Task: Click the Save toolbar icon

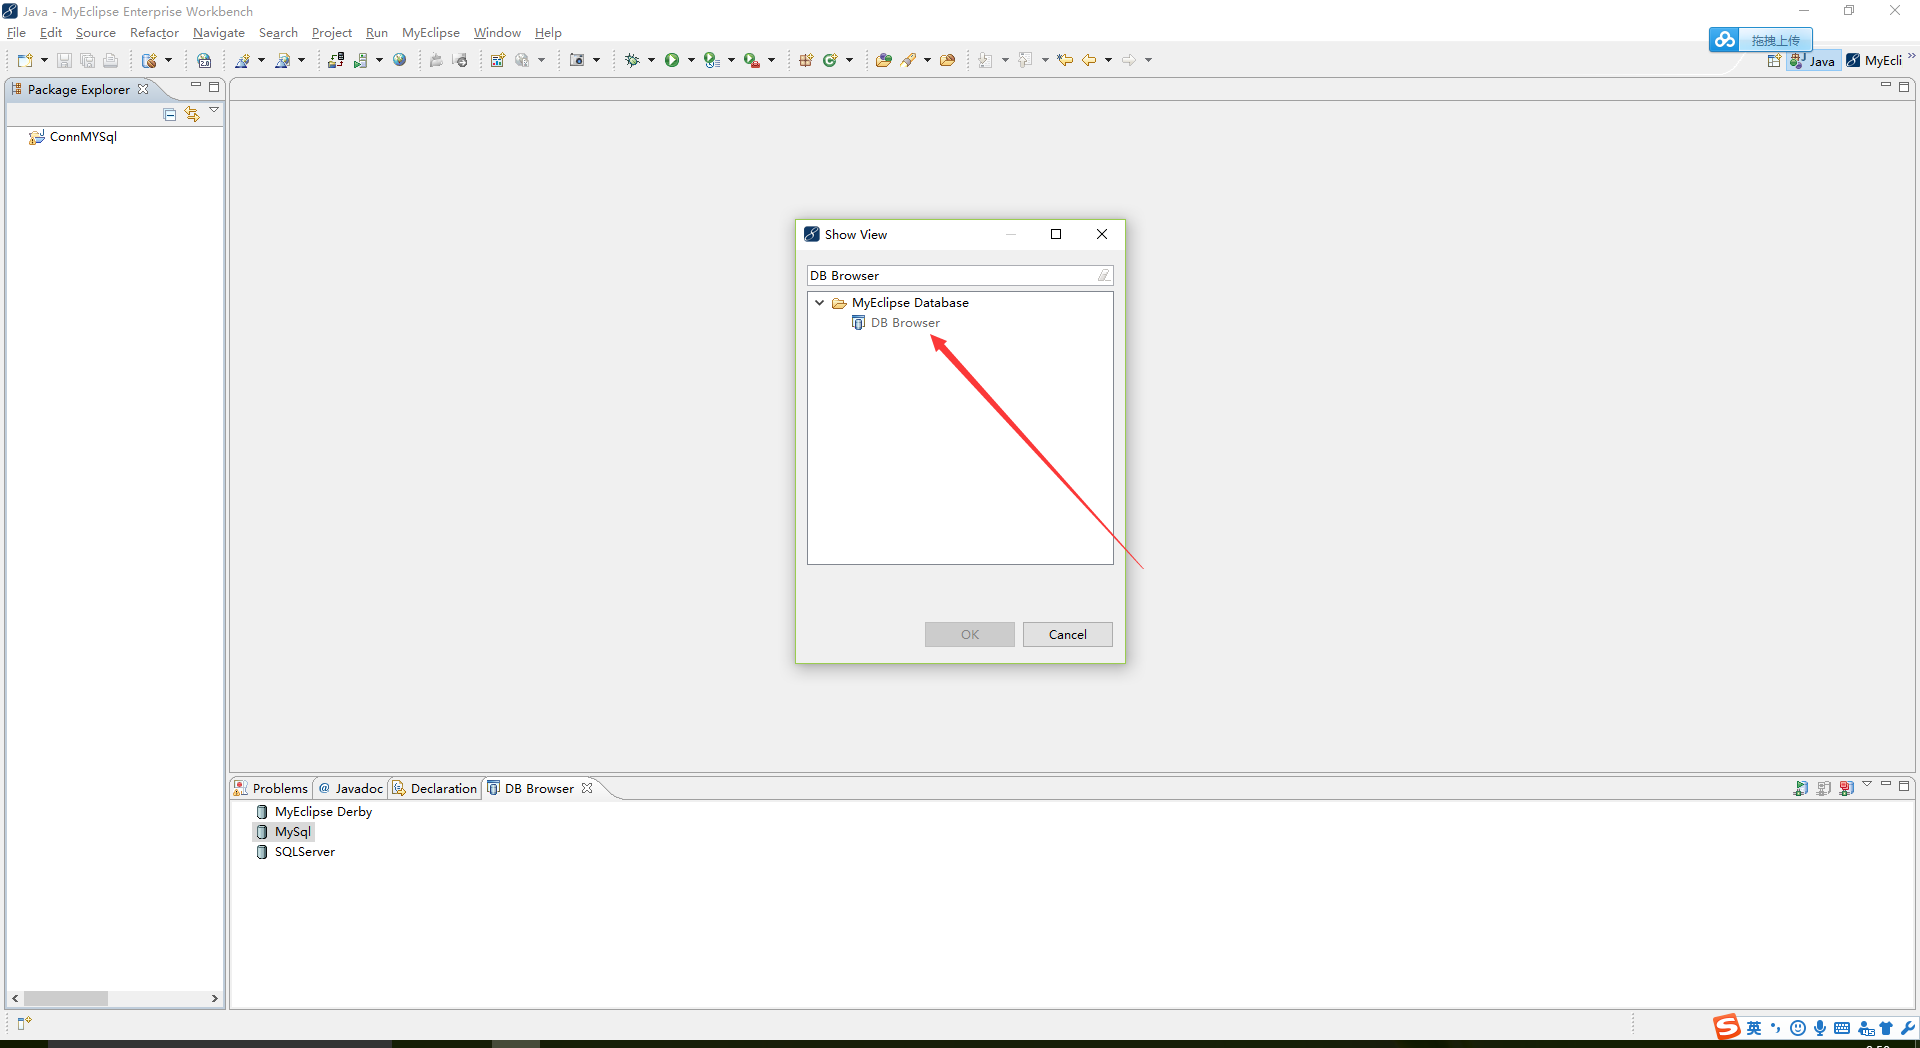Action: [64, 60]
